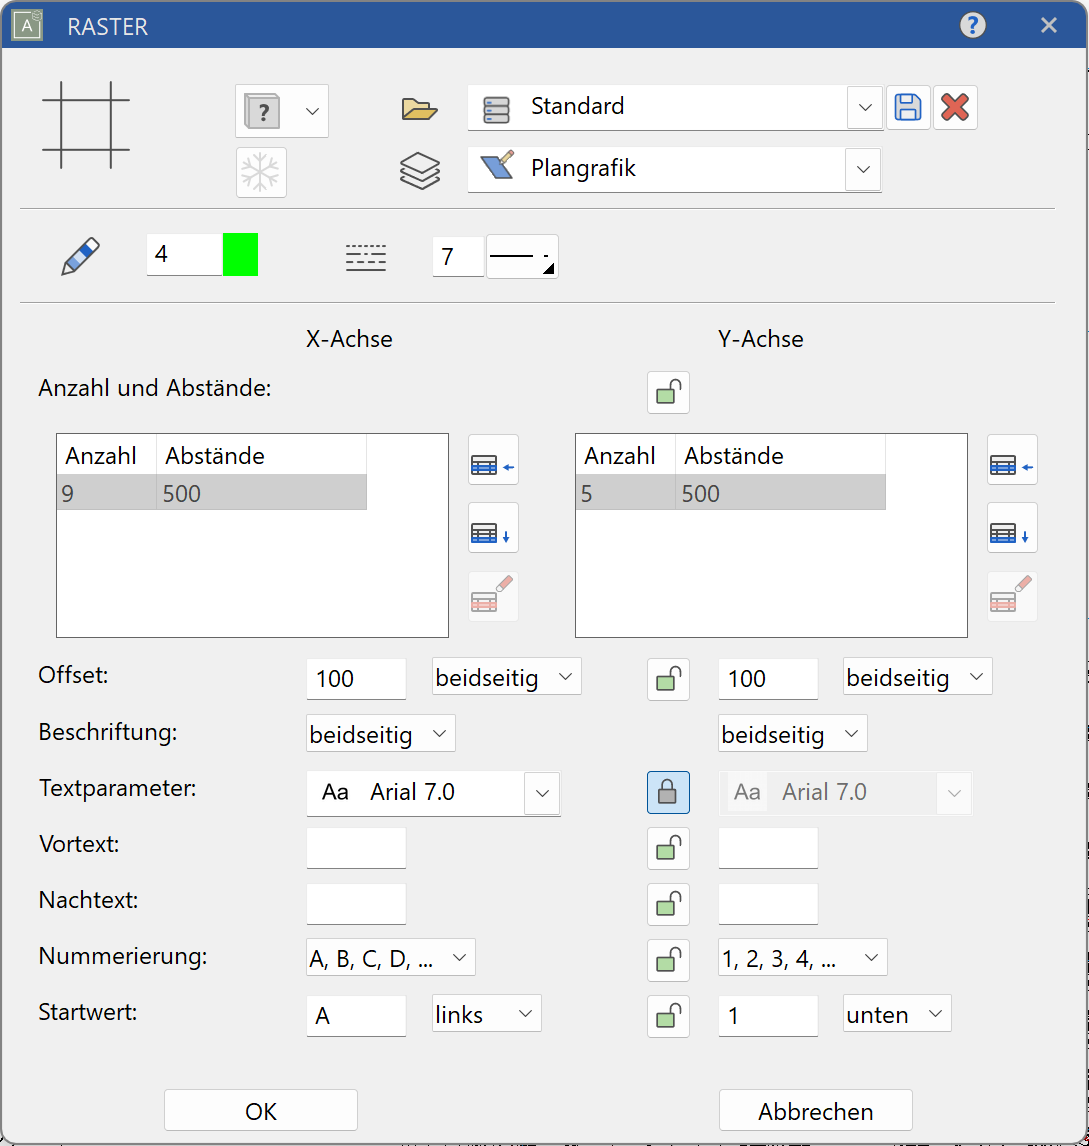Click the green pen color swatch
Image resolution: width=1089 pixels, height=1146 pixels.
pyautogui.click(x=240, y=254)
